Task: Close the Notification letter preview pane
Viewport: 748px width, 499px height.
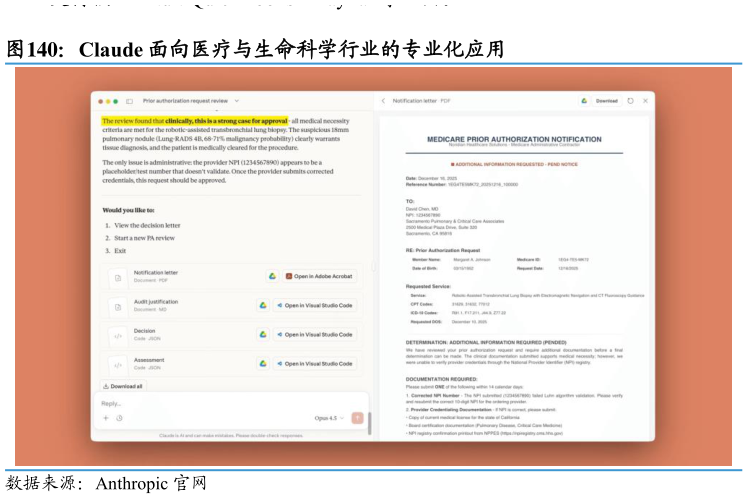Action: (x=645, y=101)
